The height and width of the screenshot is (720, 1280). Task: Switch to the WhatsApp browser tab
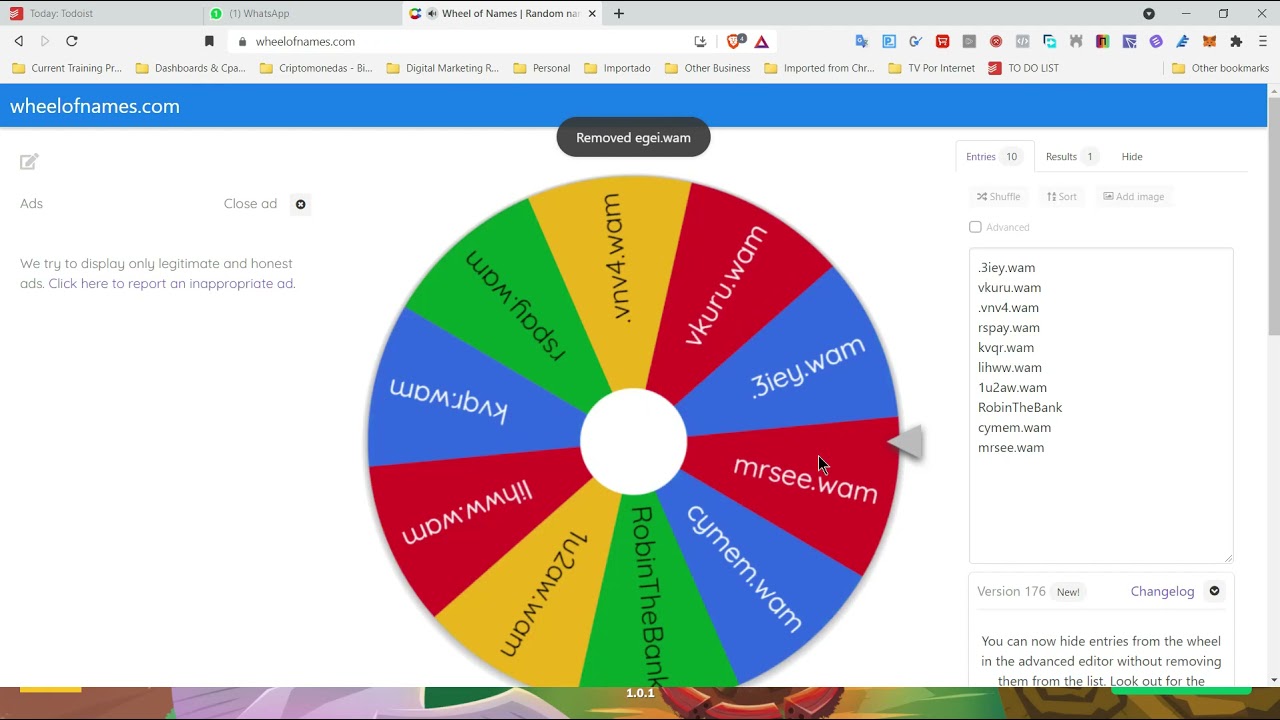pyautogui.click(x=300, y=14)
